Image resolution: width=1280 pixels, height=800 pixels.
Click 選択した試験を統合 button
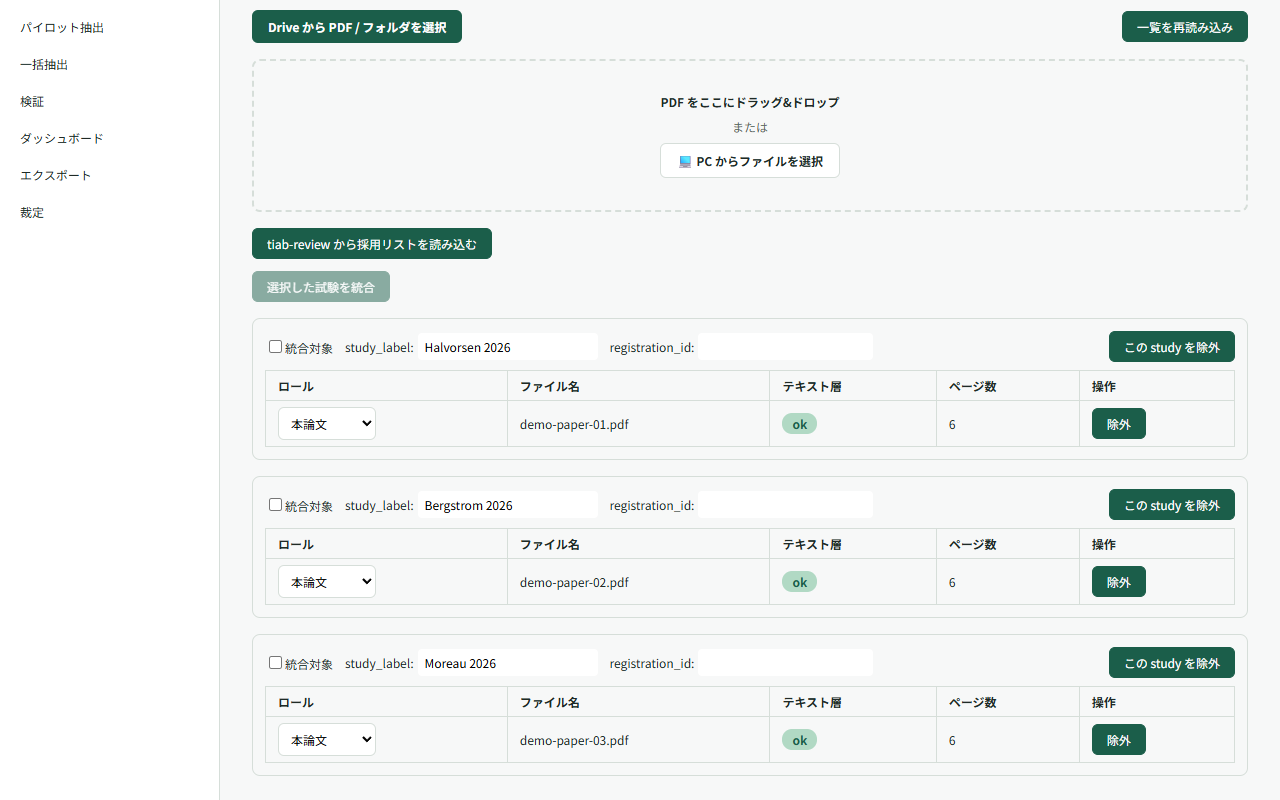pyautogui.click(x=321, y=287)
